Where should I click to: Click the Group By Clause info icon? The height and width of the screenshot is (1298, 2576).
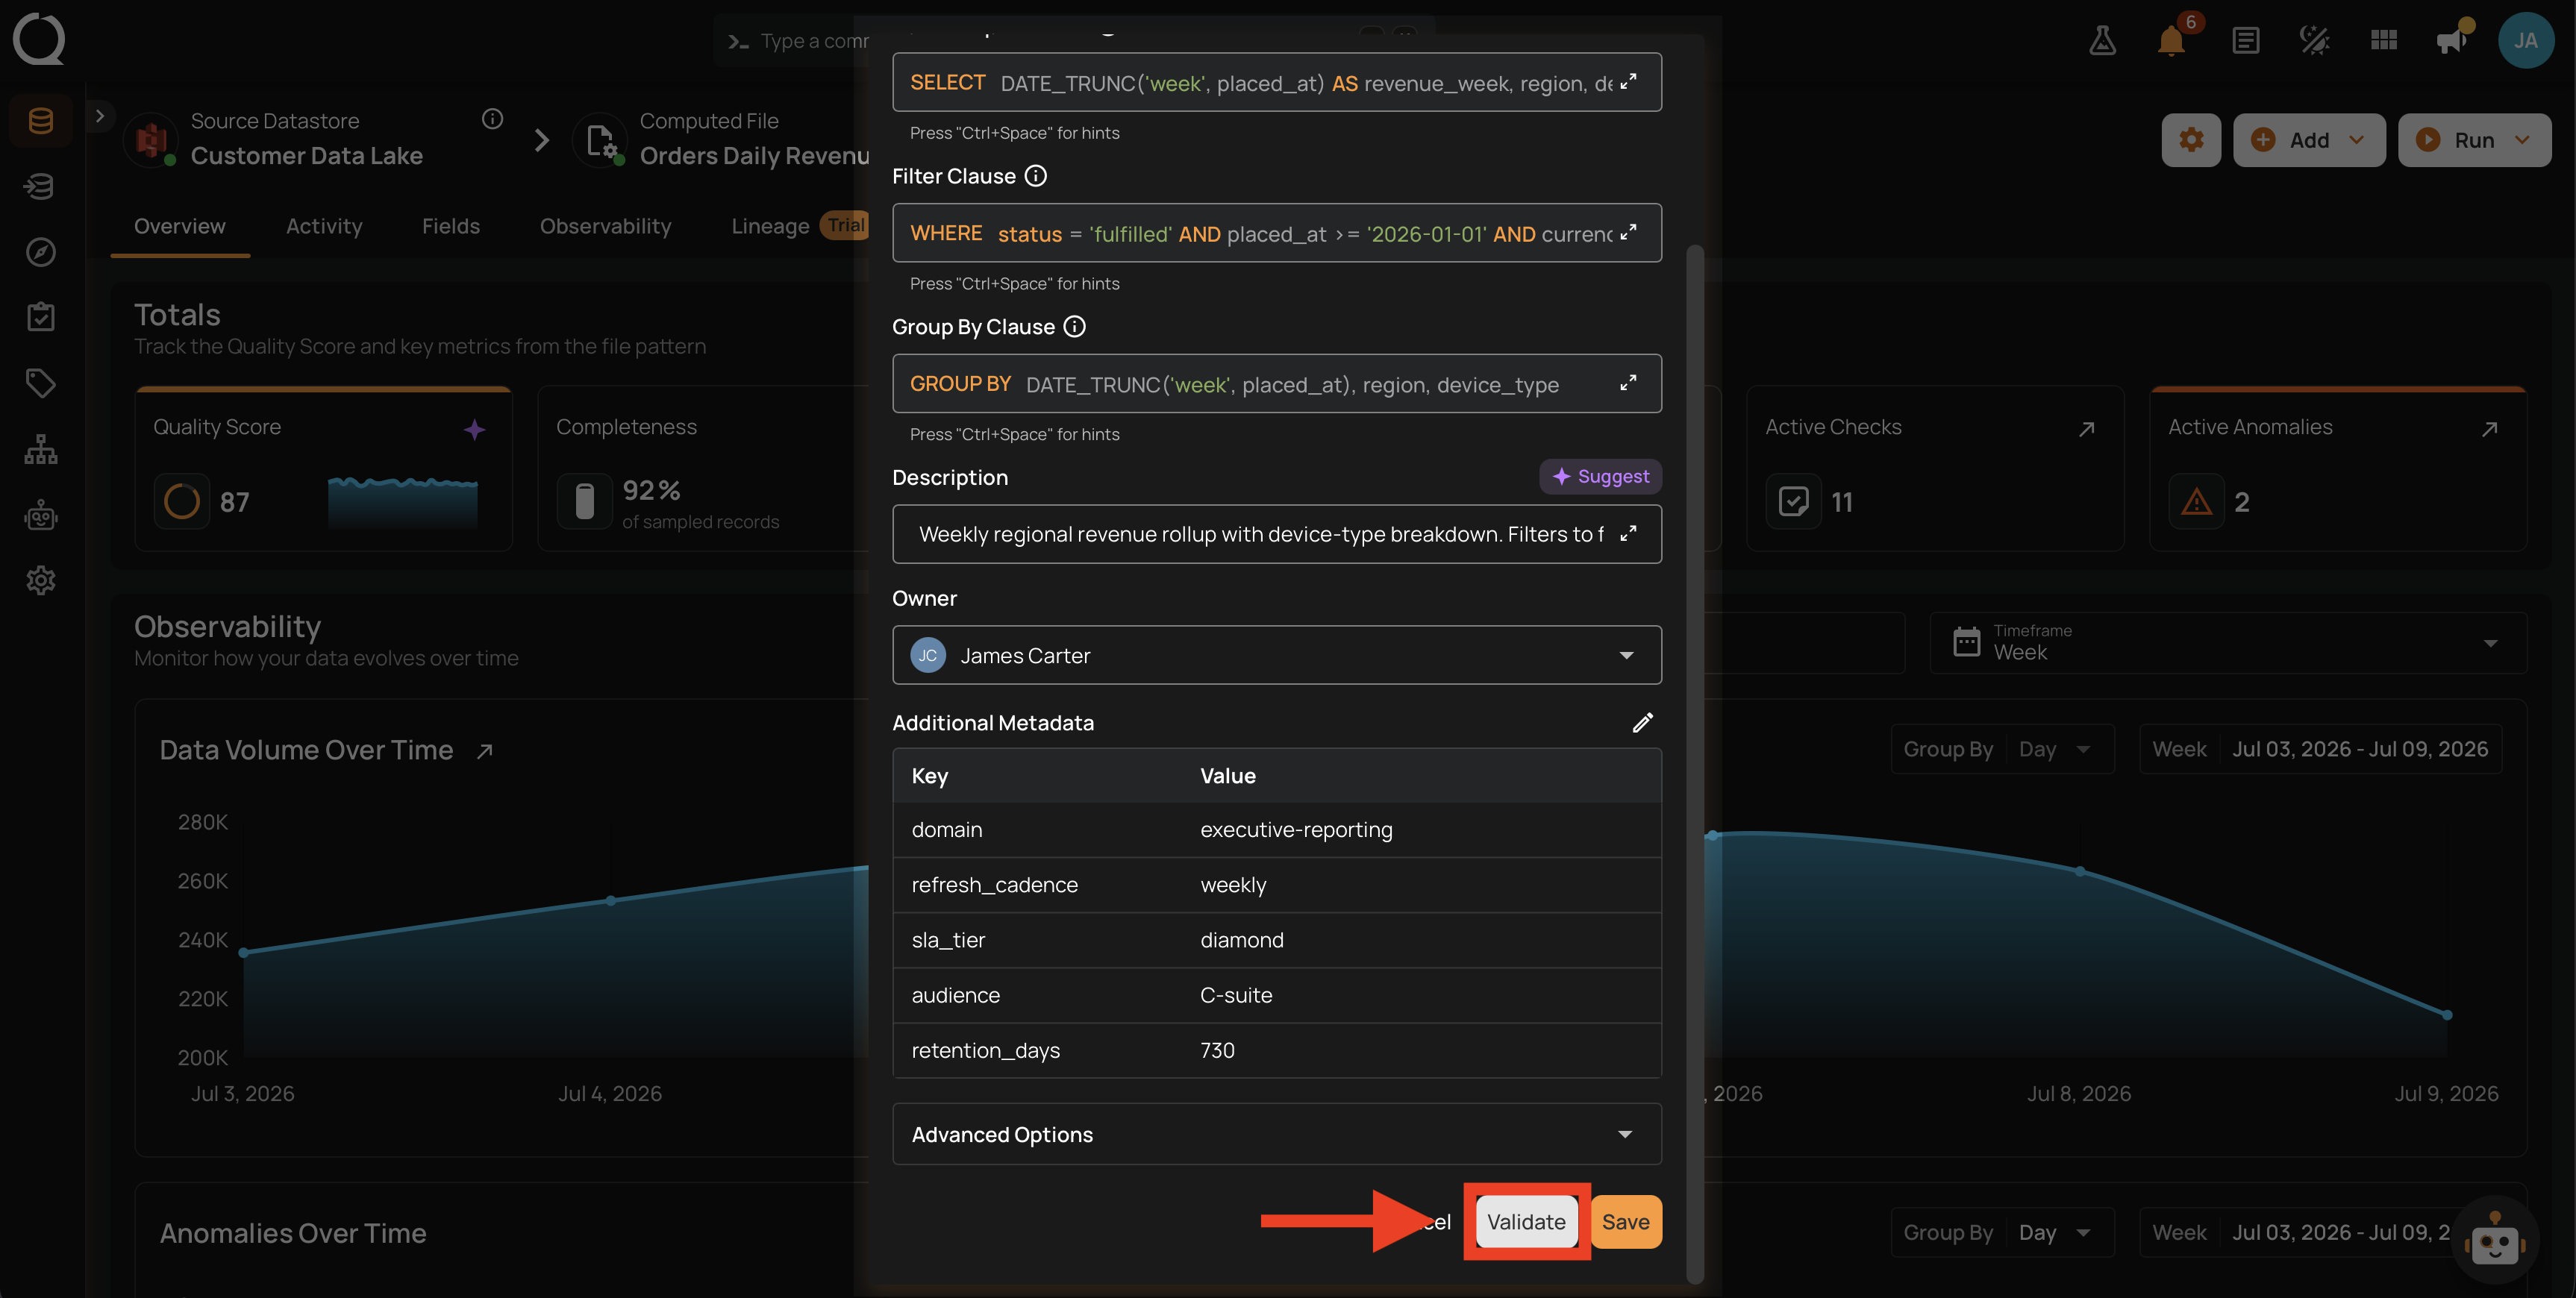pos(1074,327)
